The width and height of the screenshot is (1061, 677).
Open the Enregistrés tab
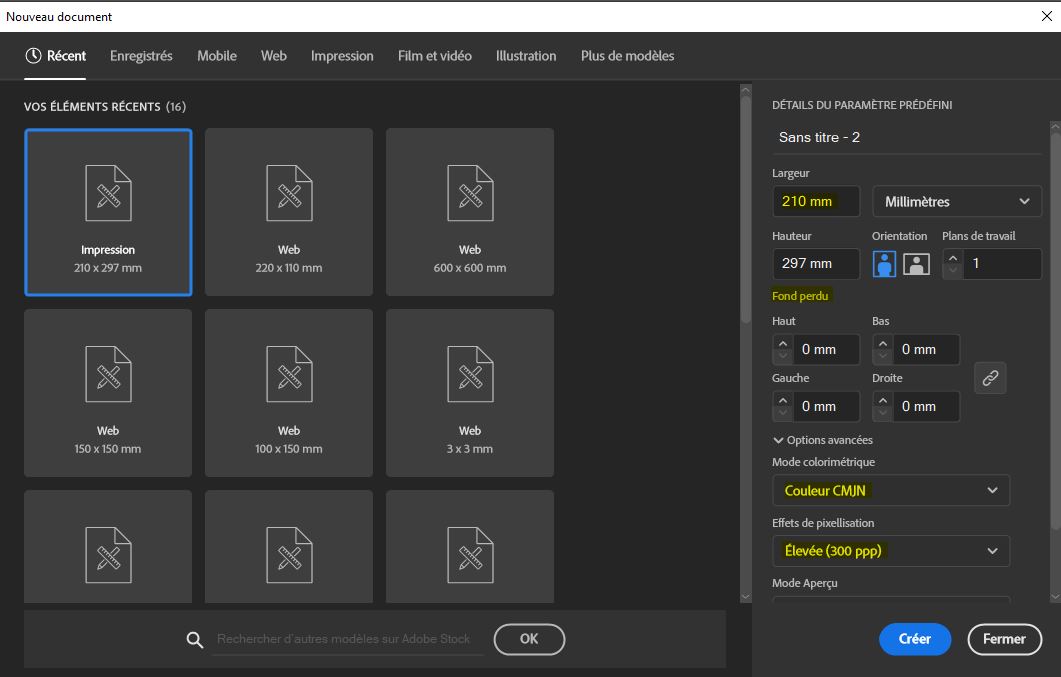[x=141, y=56]
